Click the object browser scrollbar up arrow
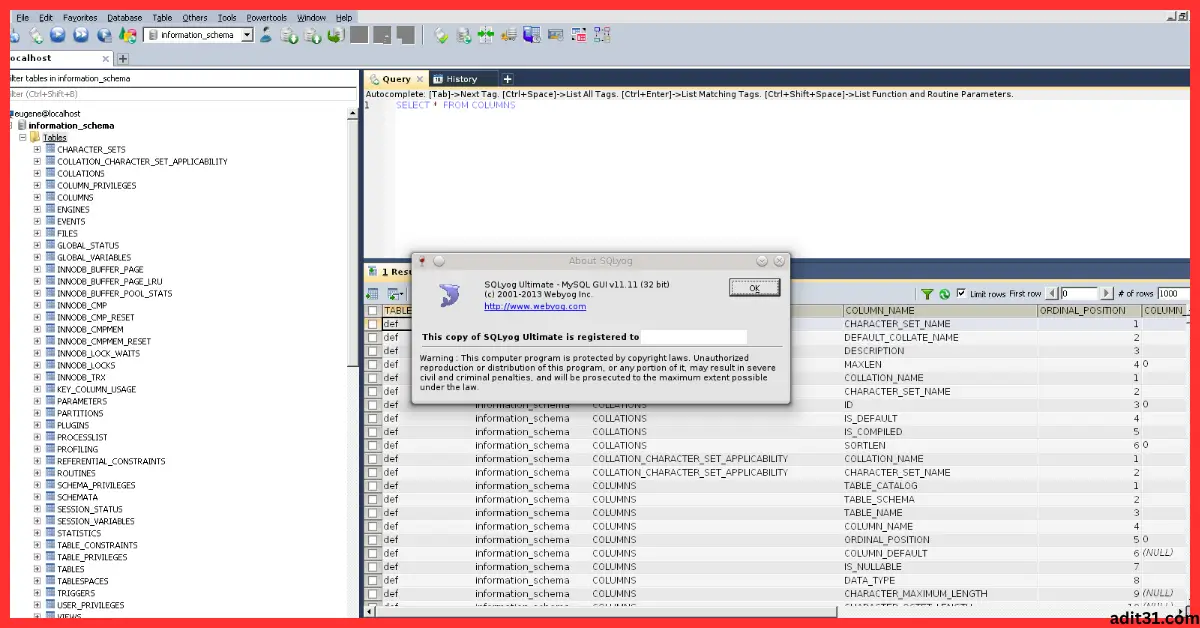 352,114
